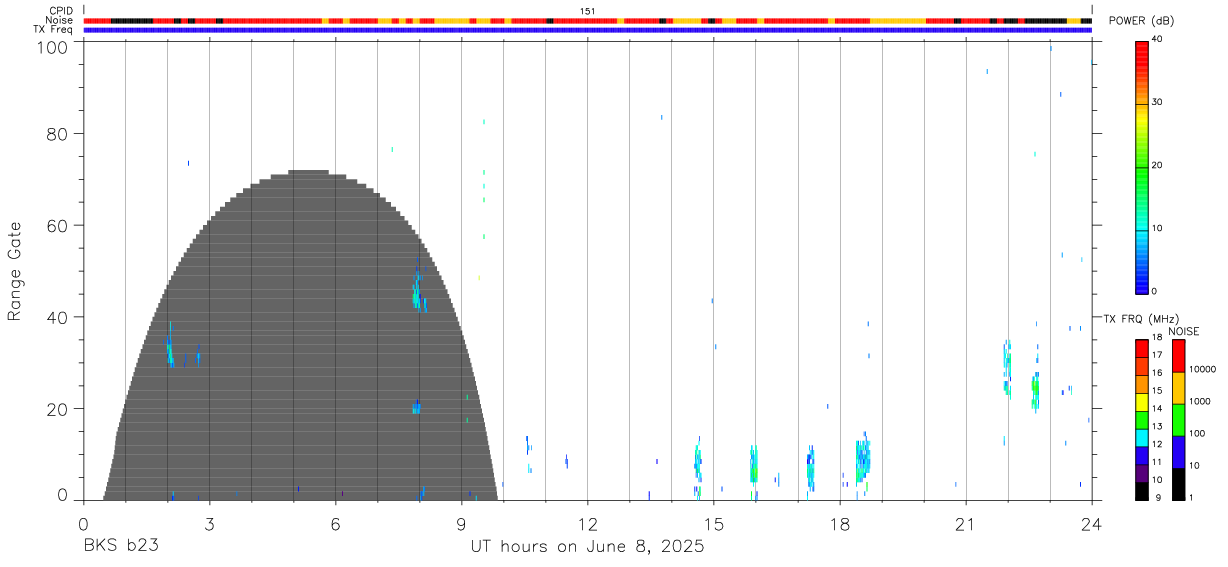Click the echo cluster near 22 UT gate 30
The image size is (1228, 567).
(1007, 367)
